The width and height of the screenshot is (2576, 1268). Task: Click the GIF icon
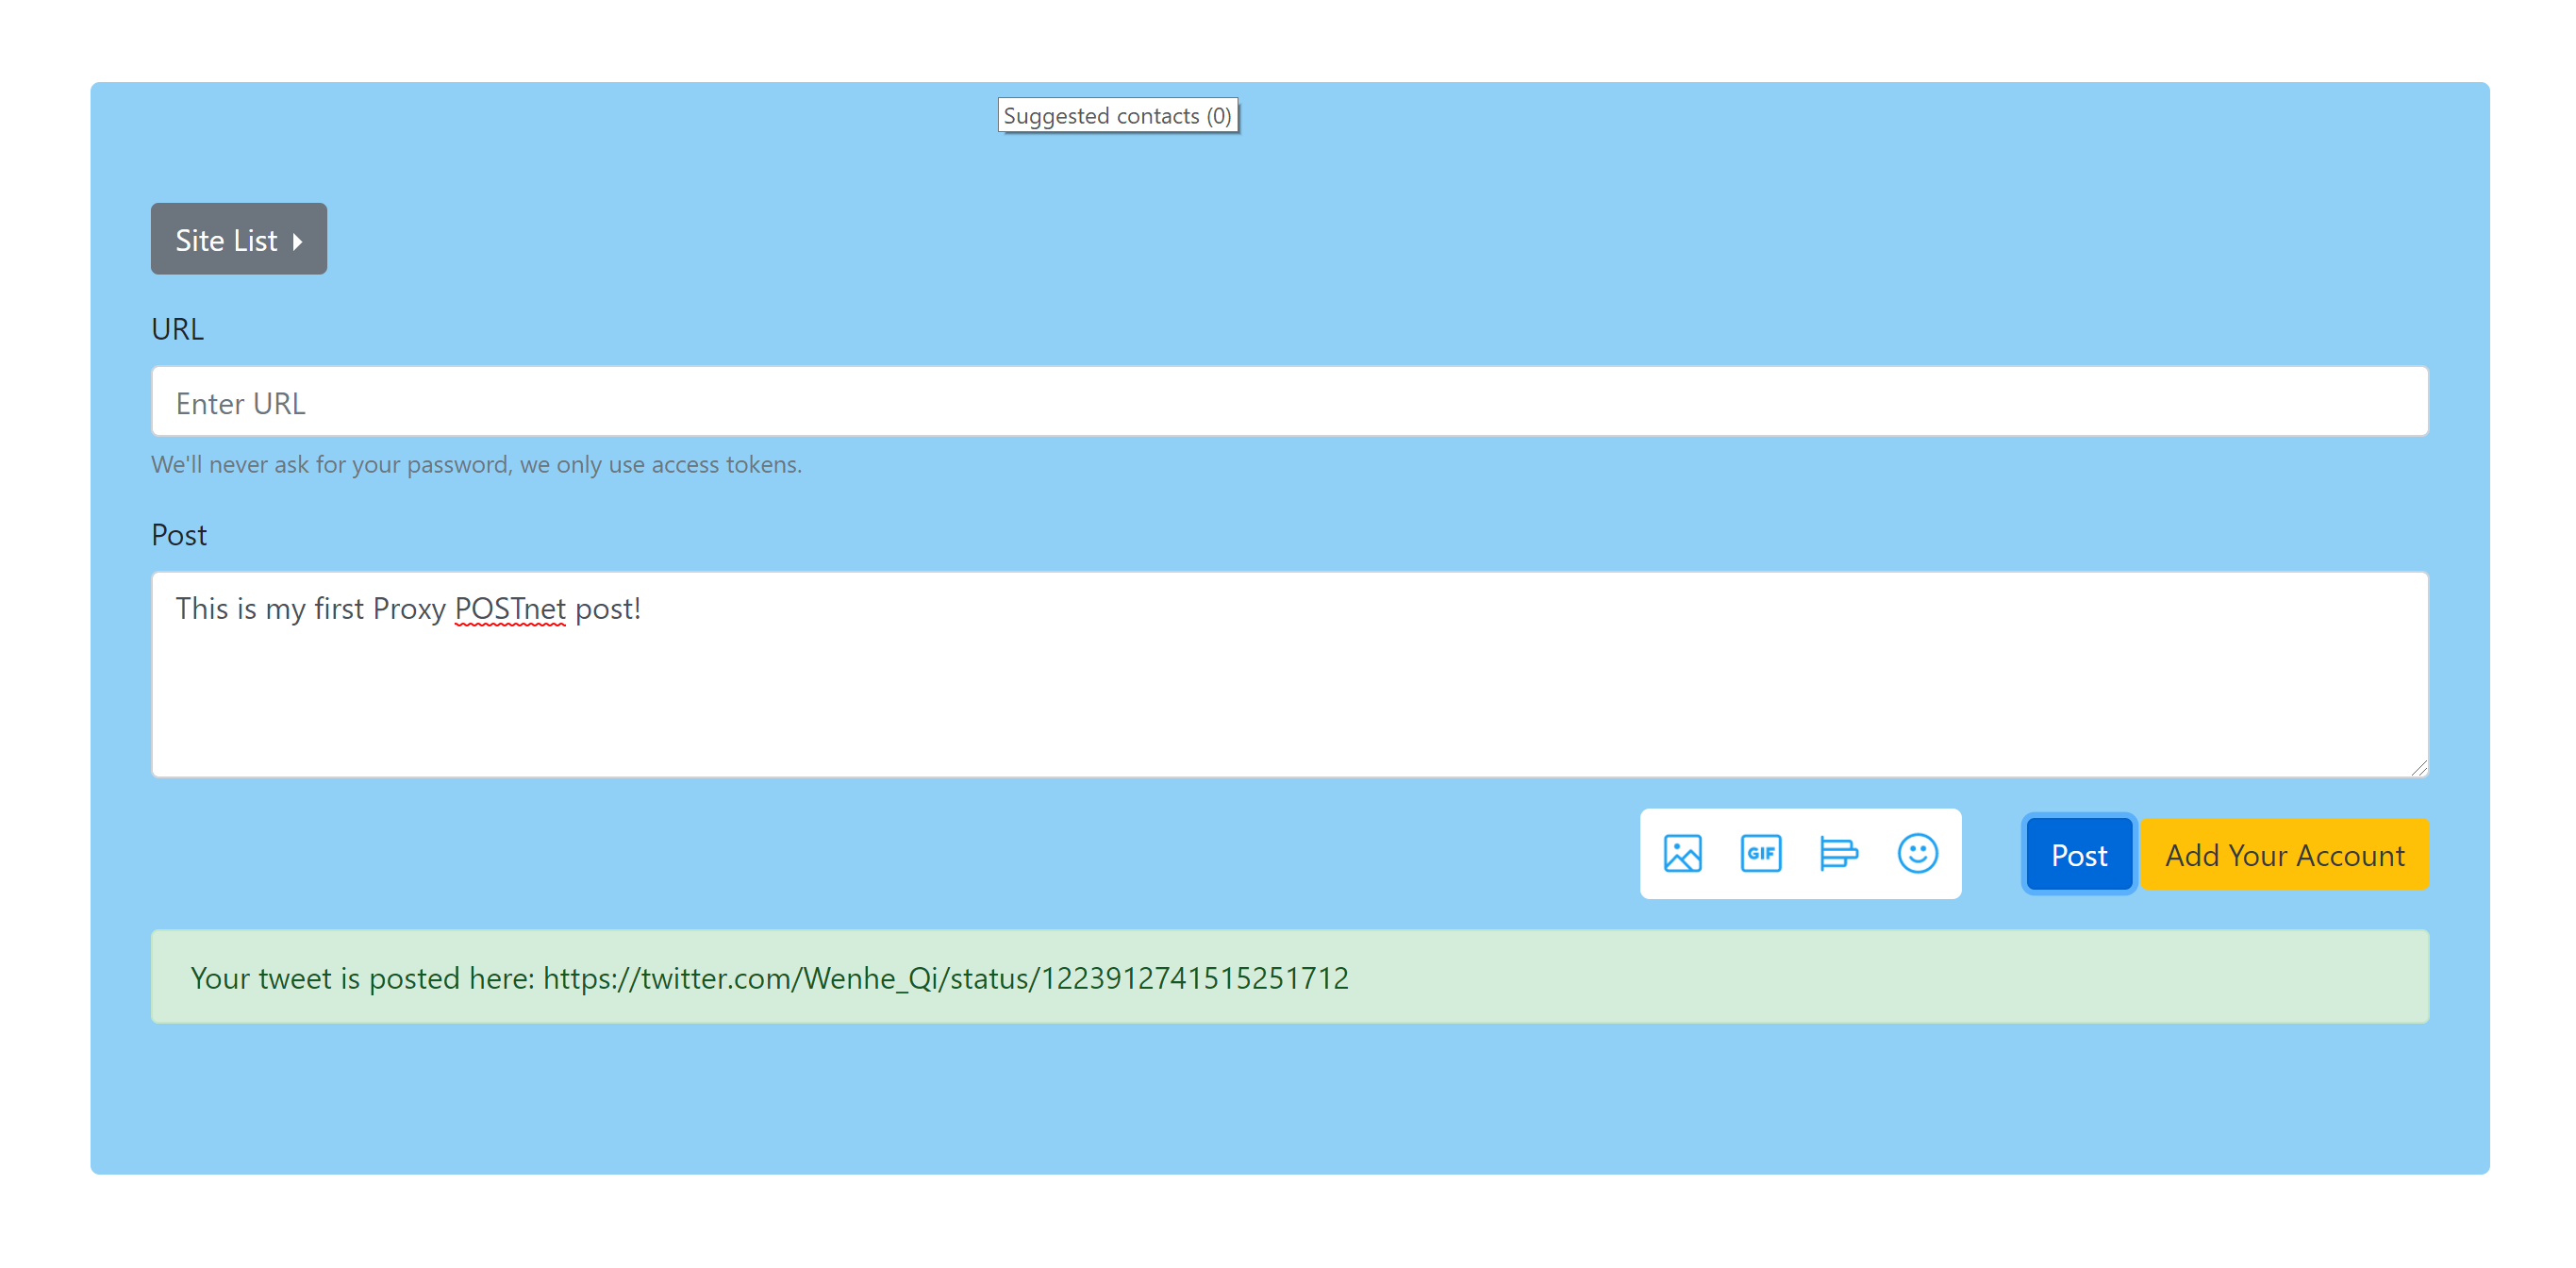click(1760, 853)
